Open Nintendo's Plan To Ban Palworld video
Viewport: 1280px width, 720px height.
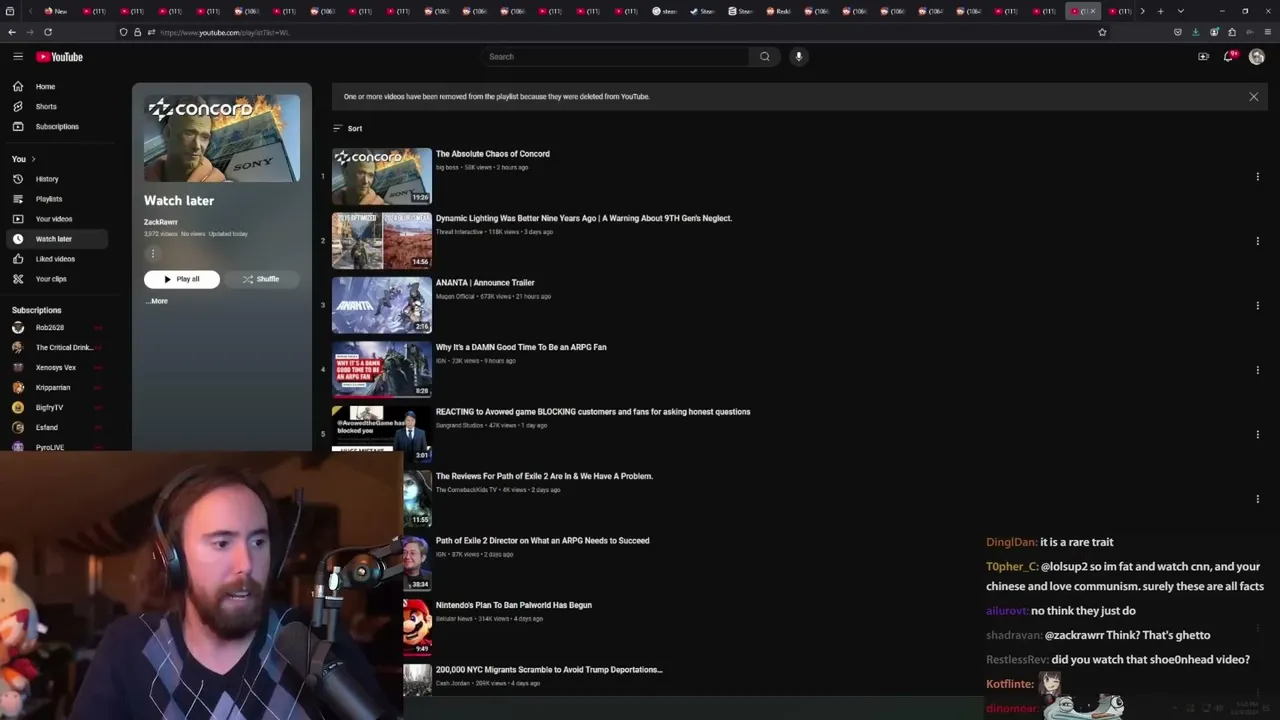coord(514,605)
